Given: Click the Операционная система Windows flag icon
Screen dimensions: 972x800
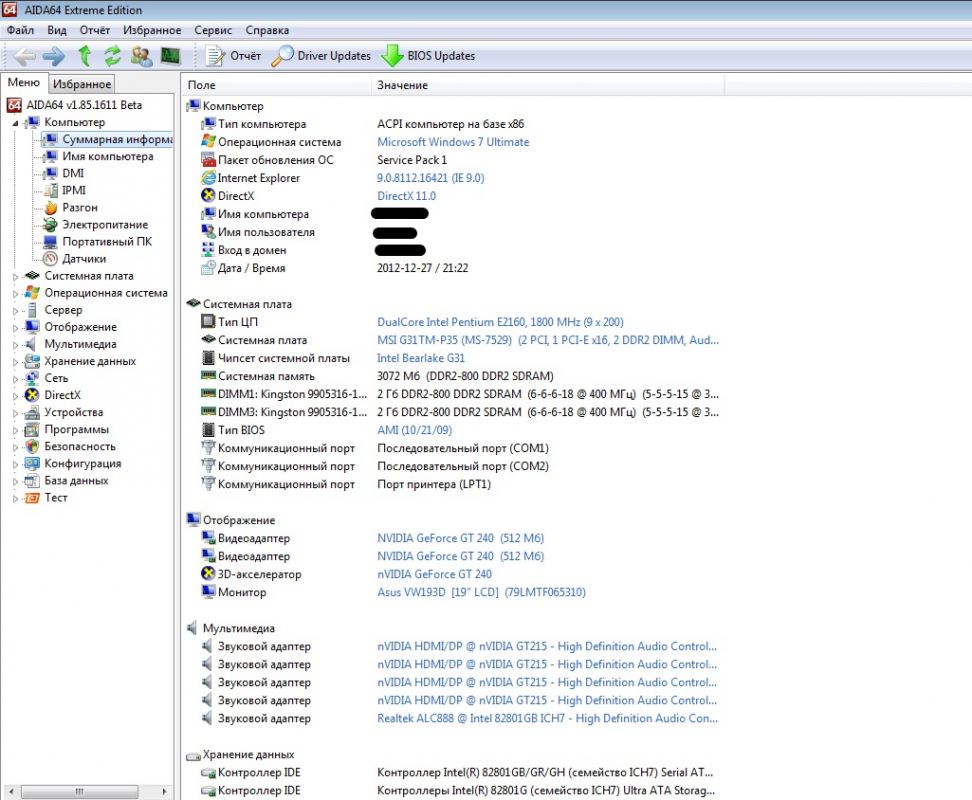Looking at the screenshot, I should pos(32,293).
